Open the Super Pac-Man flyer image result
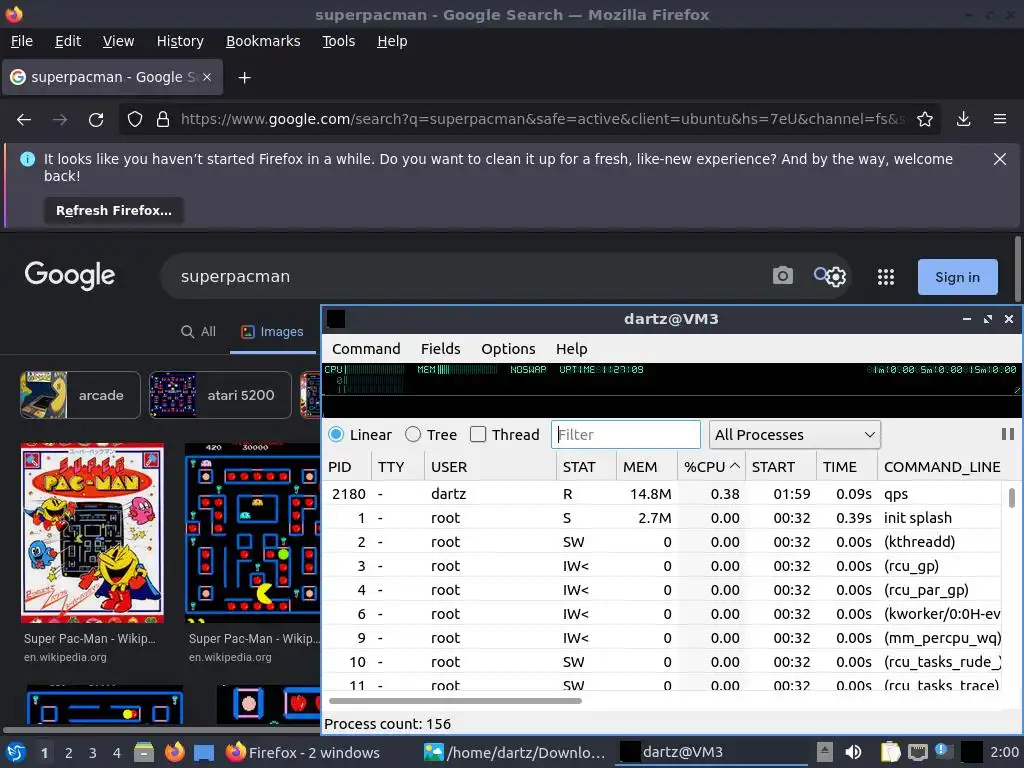The height and width of the screenshot is (768, 1024). (92, 533)
